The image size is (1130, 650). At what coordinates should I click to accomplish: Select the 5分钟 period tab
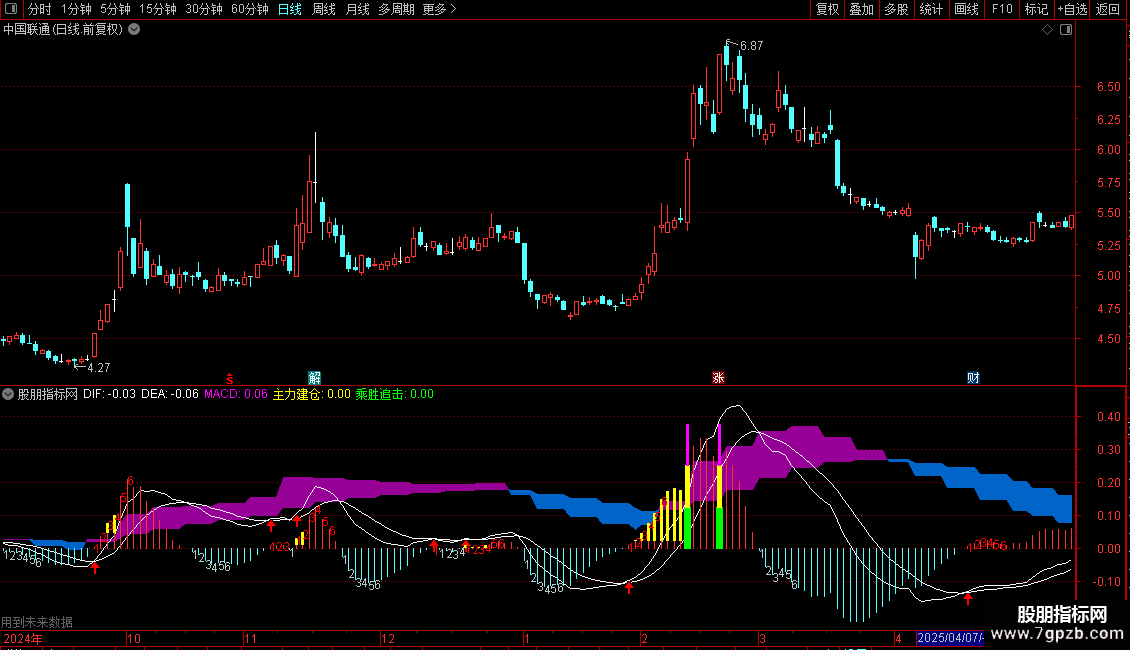115,9
